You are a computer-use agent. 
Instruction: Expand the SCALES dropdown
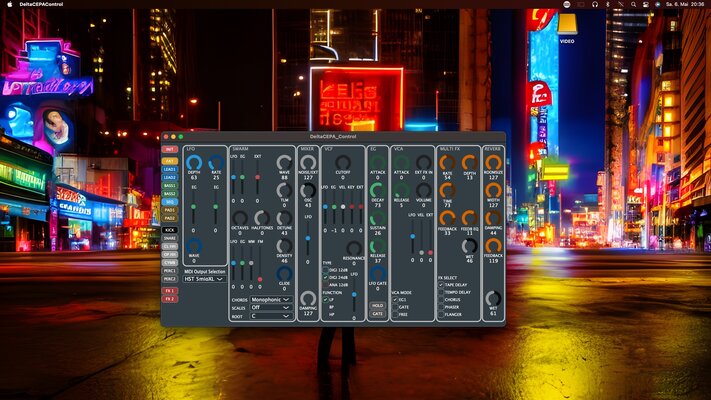[x=271, y=307]
